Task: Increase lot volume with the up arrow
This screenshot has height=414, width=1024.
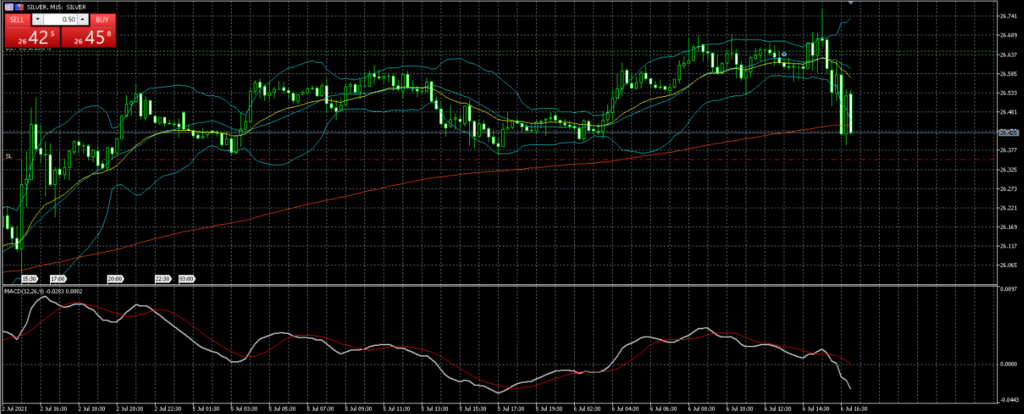Action: click(82, 19)
